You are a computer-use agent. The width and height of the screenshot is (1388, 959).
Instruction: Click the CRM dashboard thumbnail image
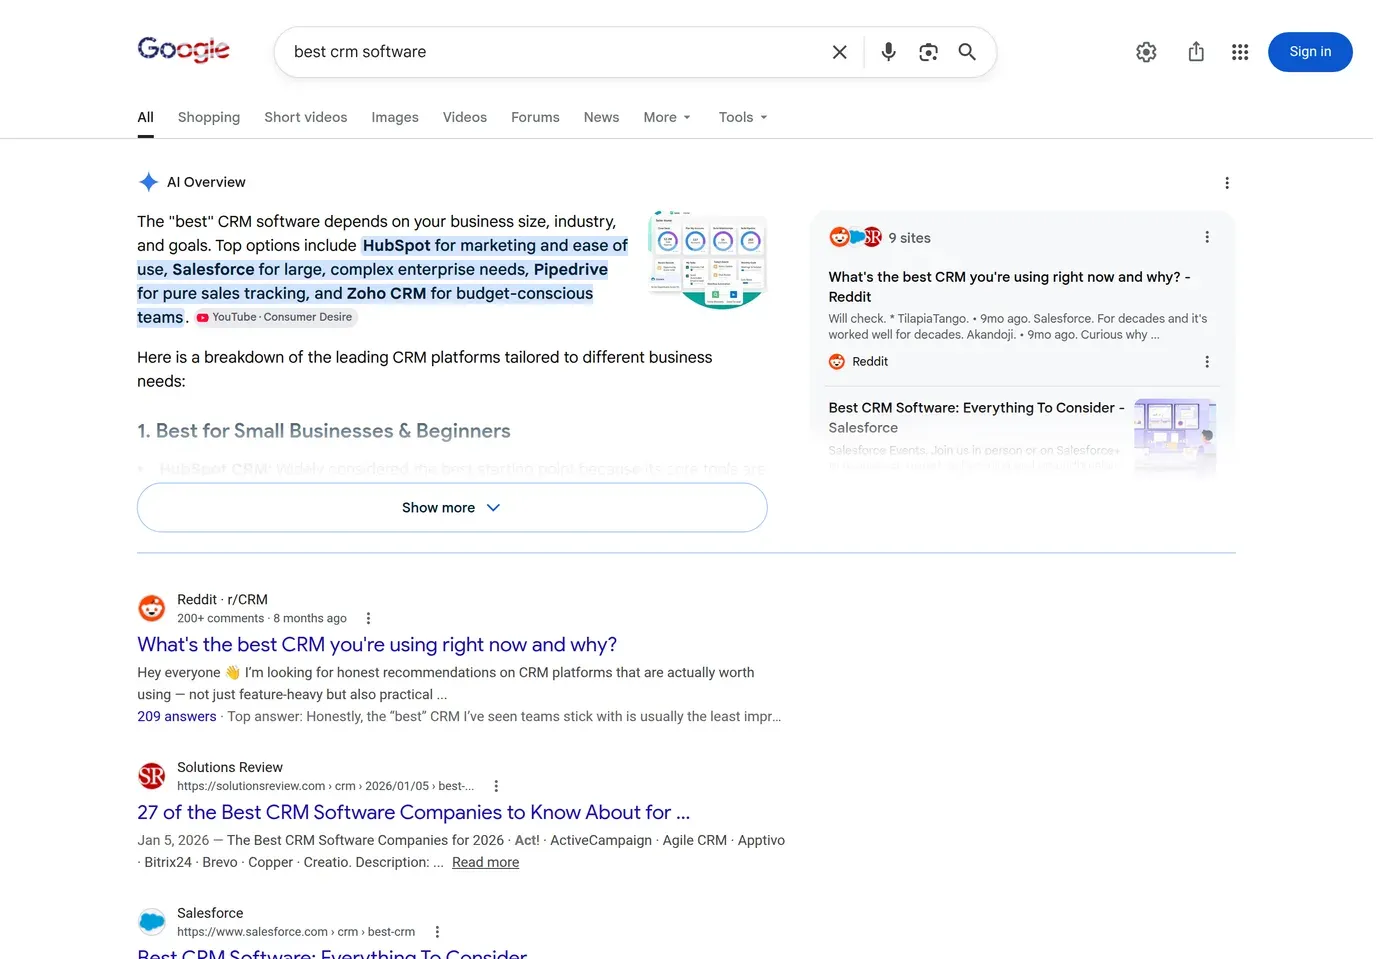(x=707, y=260)
